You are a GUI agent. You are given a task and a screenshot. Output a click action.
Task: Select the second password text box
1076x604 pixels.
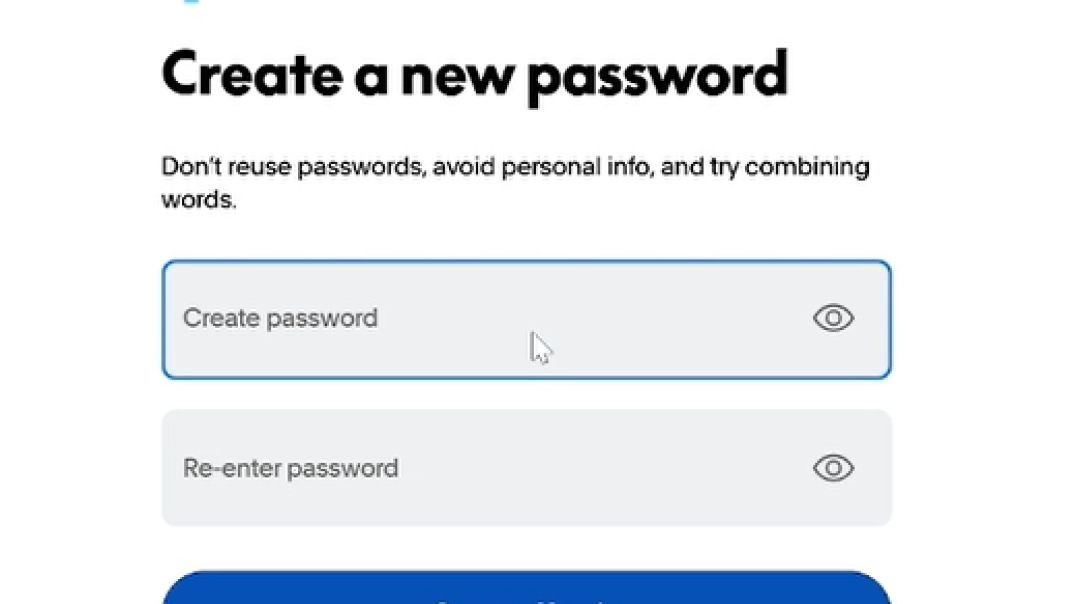(480, 468)
